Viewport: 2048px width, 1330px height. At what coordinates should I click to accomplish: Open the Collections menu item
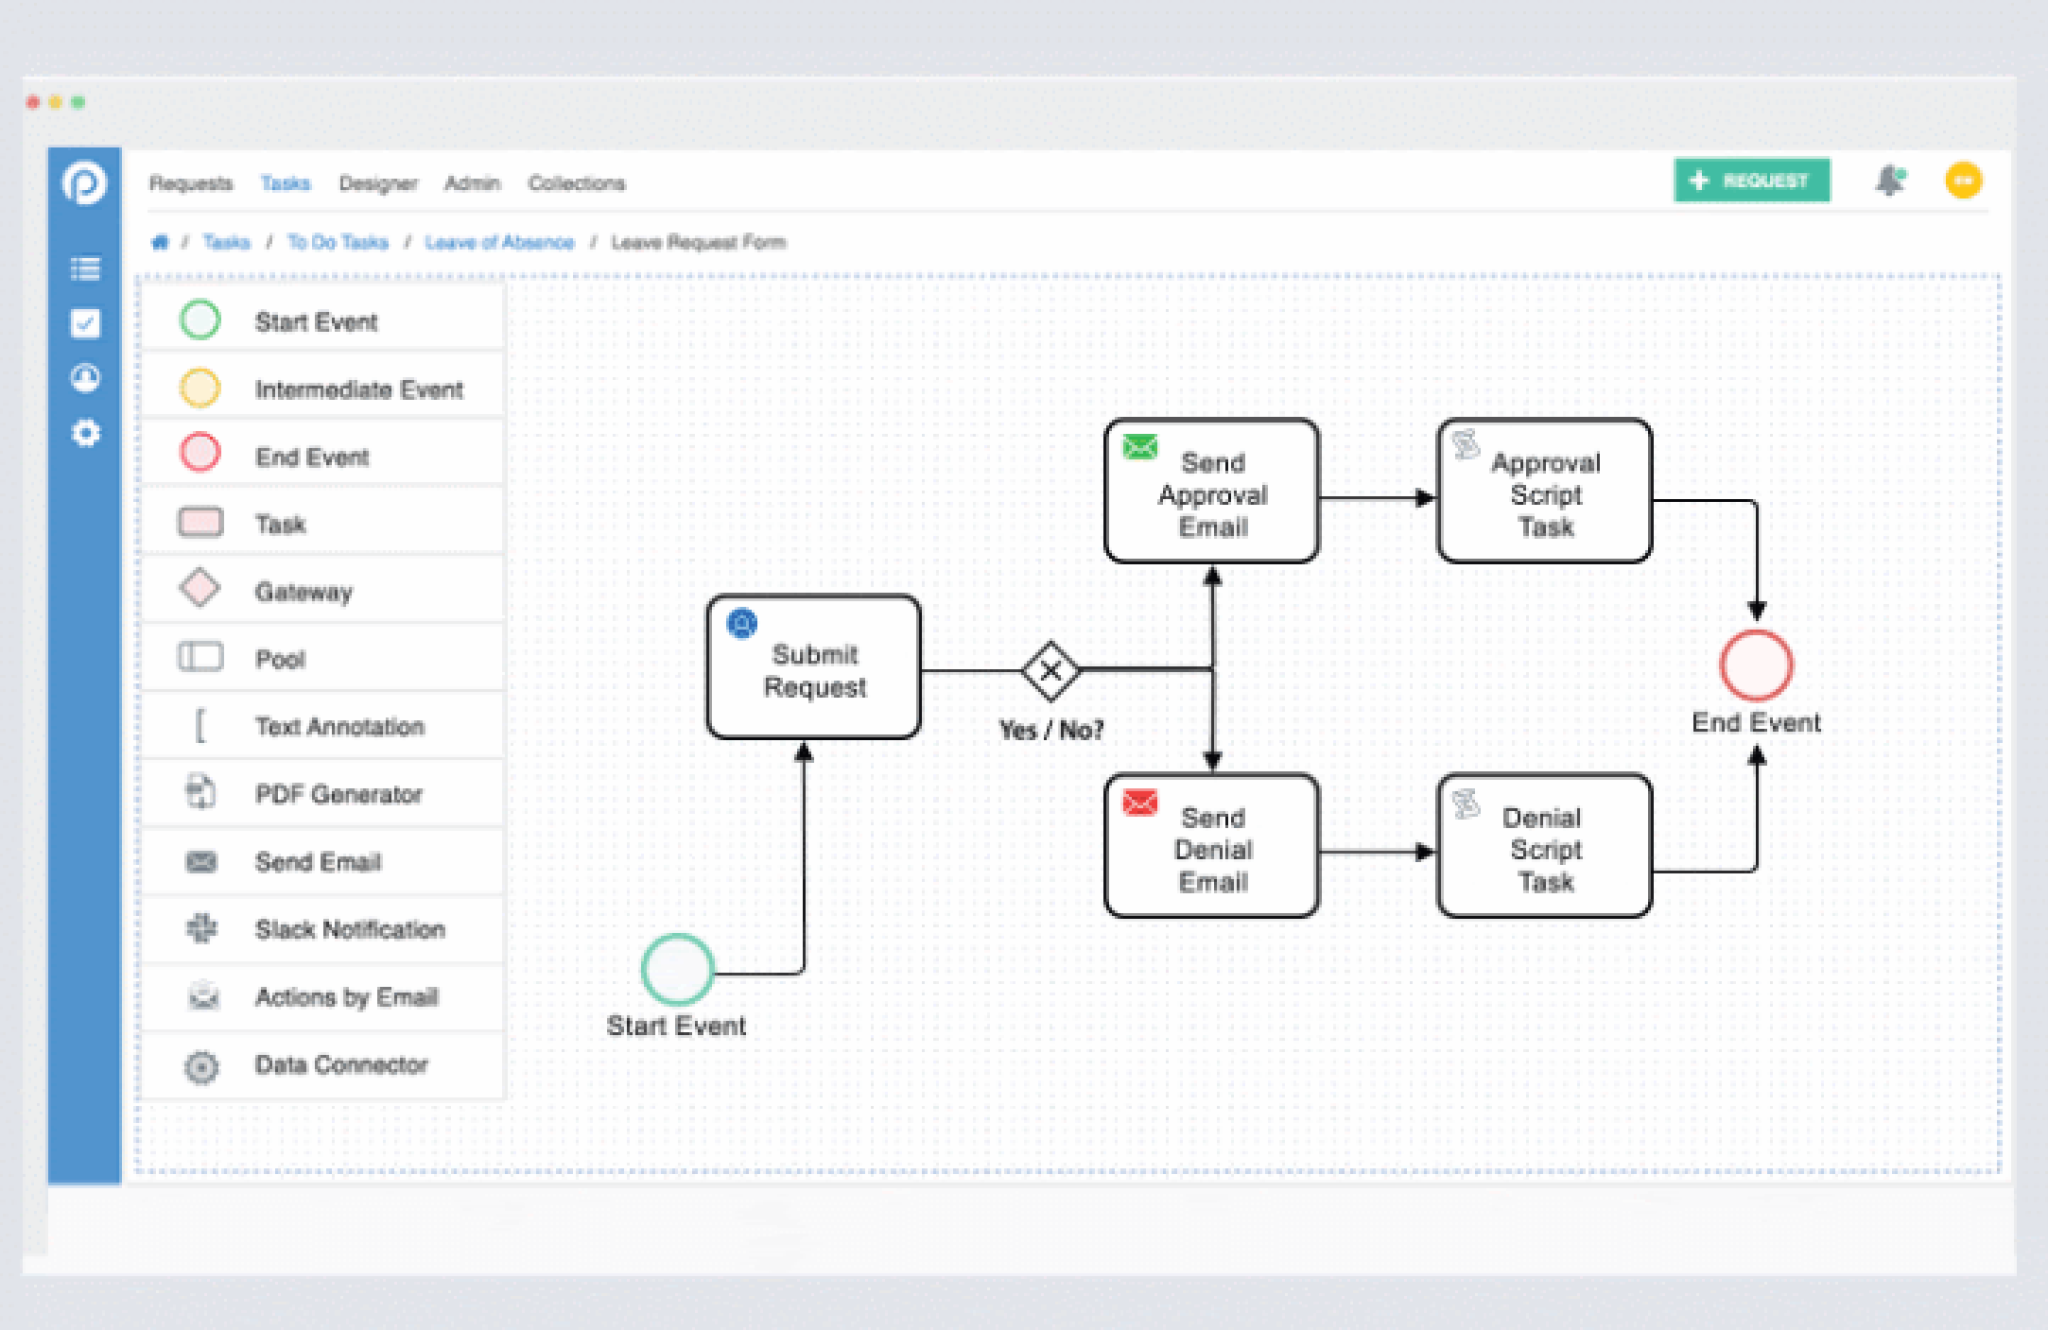[x=576, y=183]
